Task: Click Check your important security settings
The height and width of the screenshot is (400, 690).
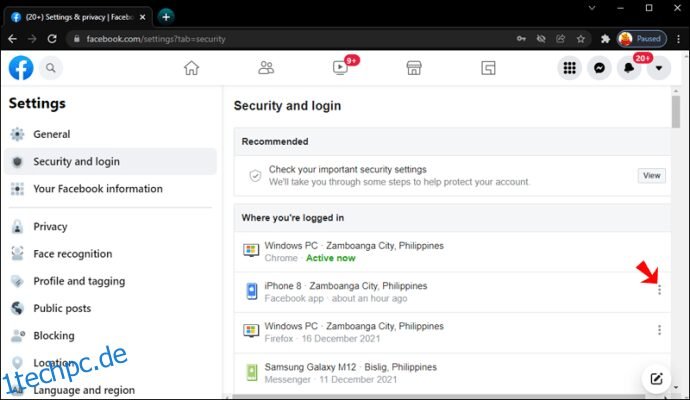Action: click(348, 169)
